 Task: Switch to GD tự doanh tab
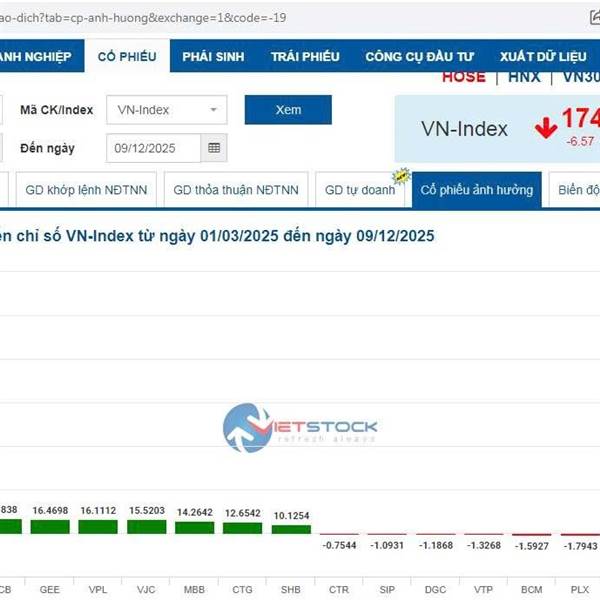pyautogui.click(x=360, y=190)
